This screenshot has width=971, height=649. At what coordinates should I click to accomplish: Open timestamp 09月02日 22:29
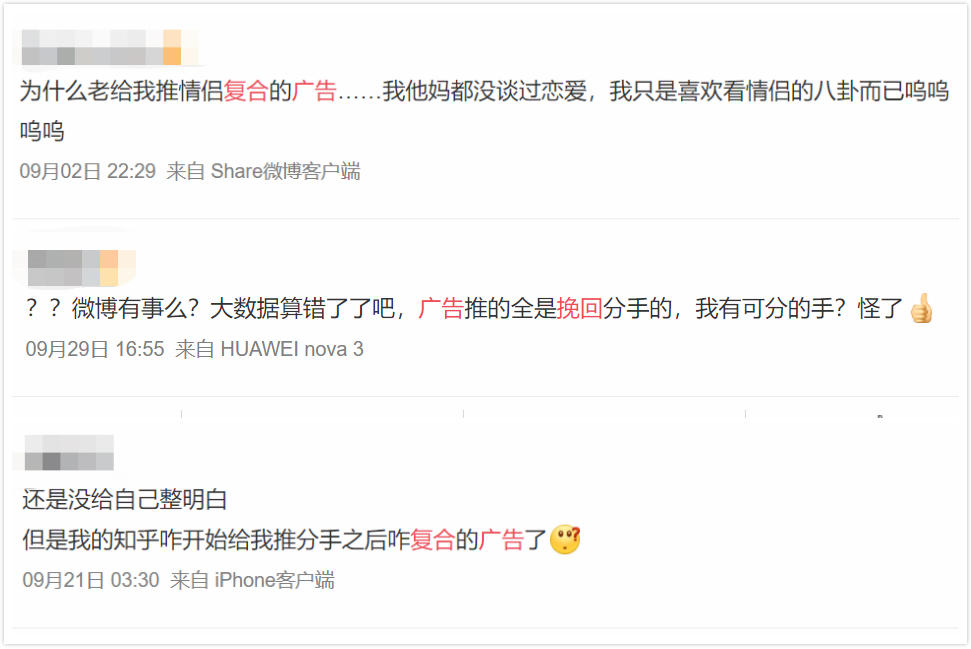coord(87,171)
